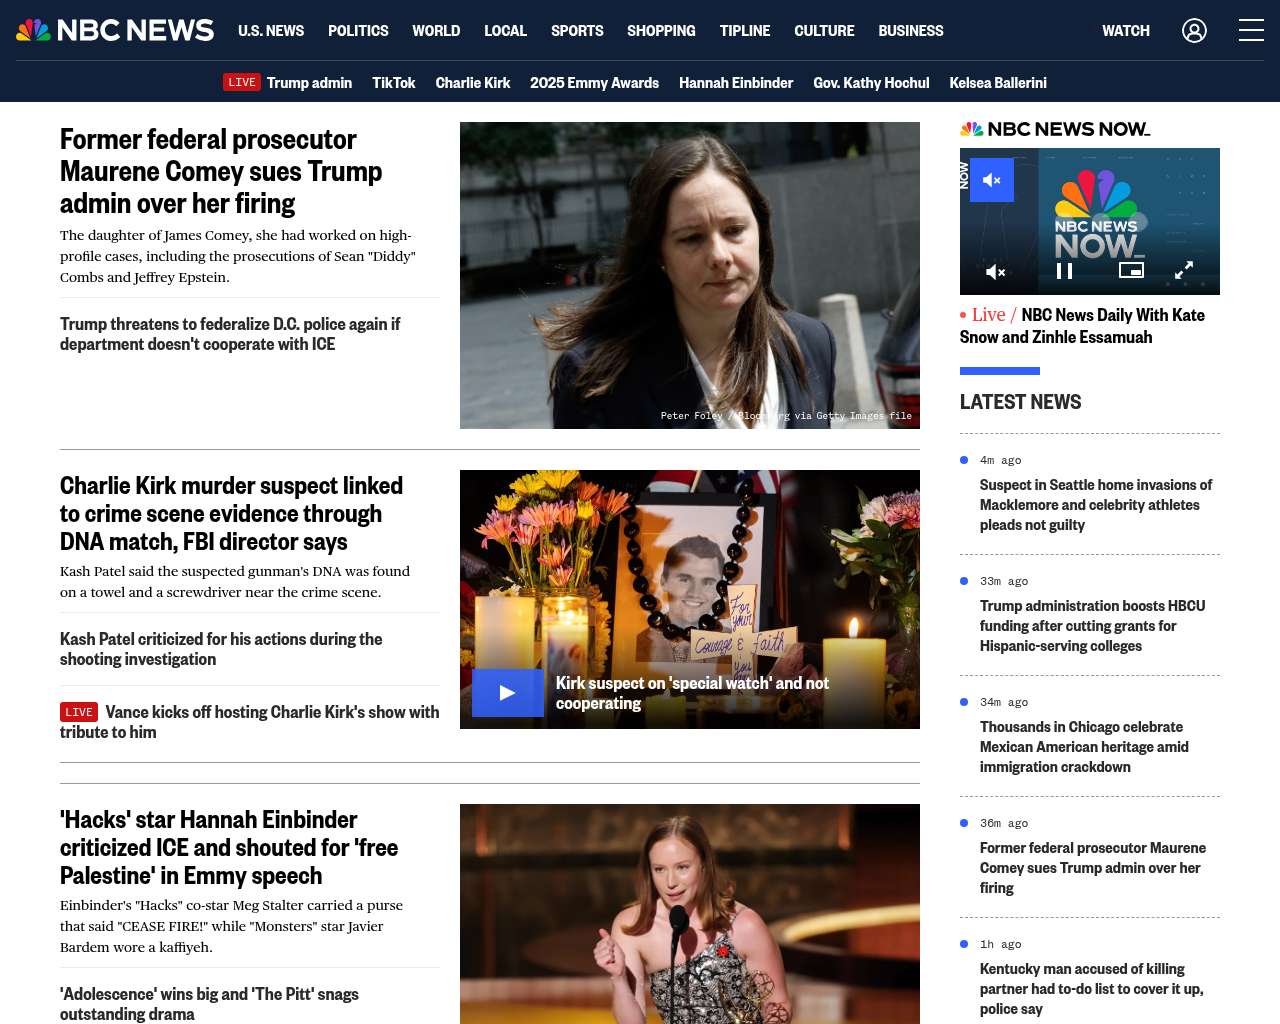Image resolution: width=1280 pixels, height=1024 pixels.
Task: Click the Kirk memorial video thumbnail
Action: click(690, 599)
